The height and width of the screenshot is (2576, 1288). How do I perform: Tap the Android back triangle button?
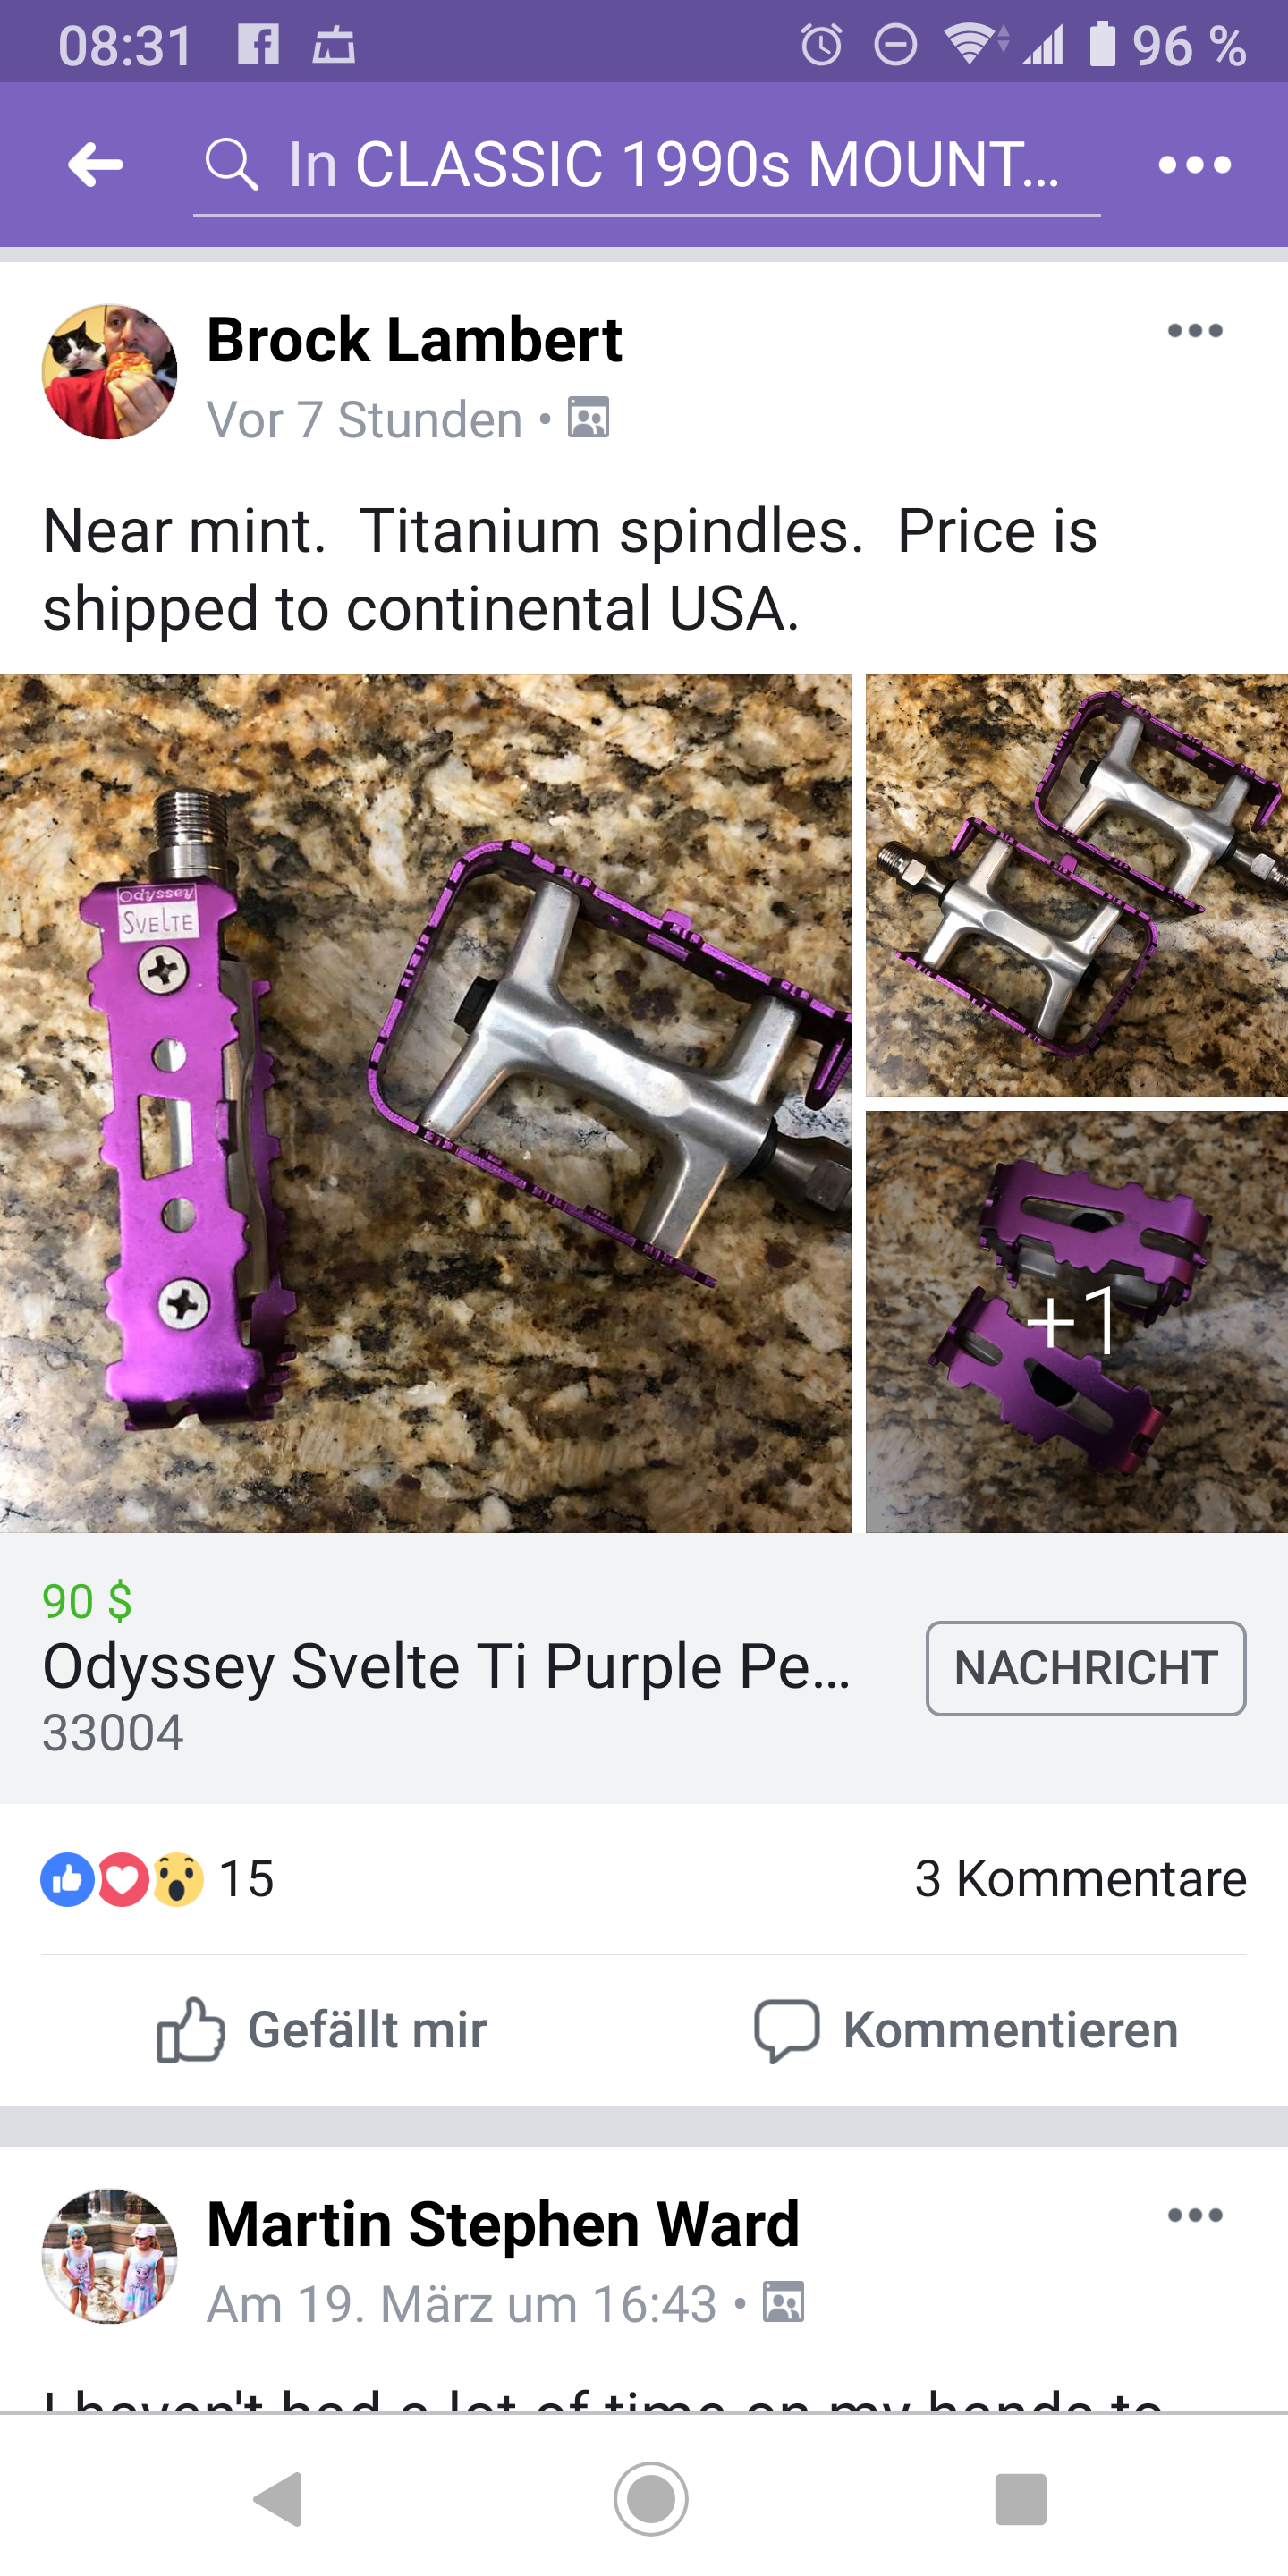click(279, 2499)
